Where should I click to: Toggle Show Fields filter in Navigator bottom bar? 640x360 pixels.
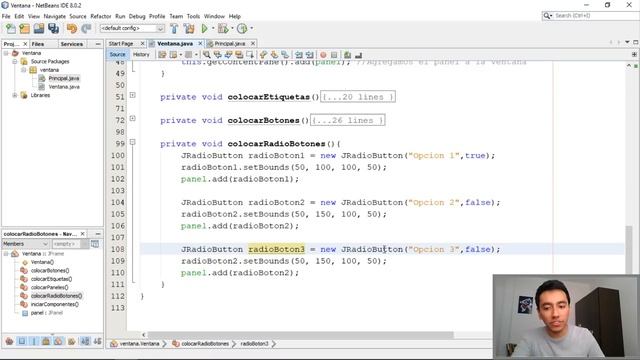pos(22,341)
